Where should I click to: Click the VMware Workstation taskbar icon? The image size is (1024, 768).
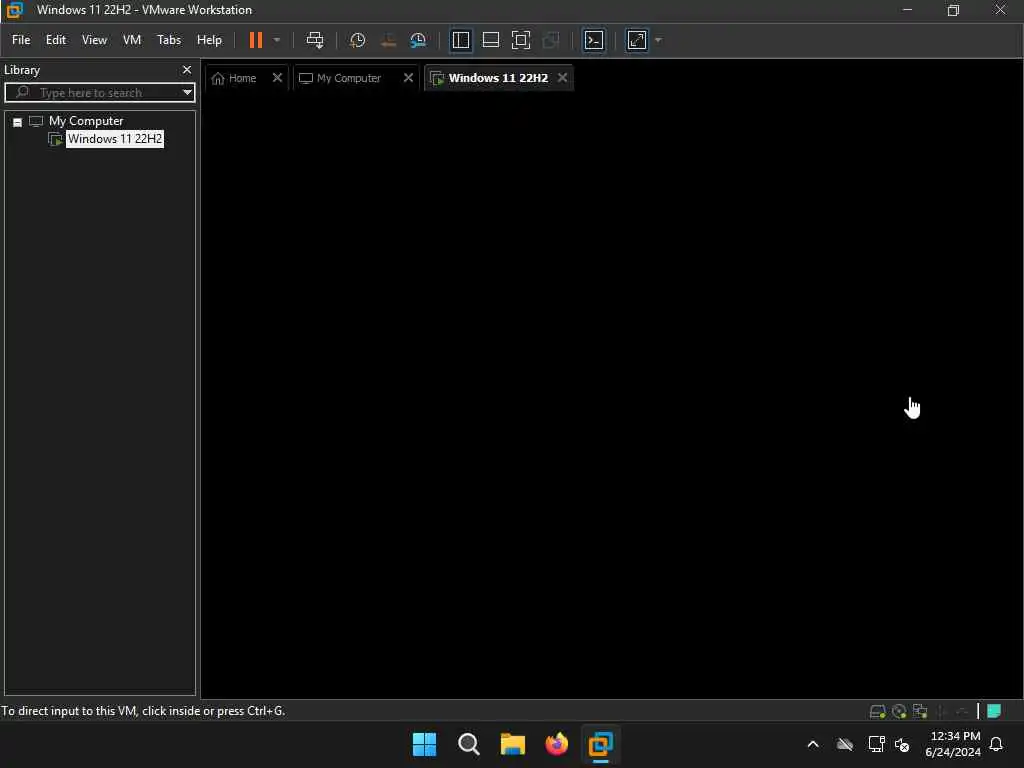[600, 744]
